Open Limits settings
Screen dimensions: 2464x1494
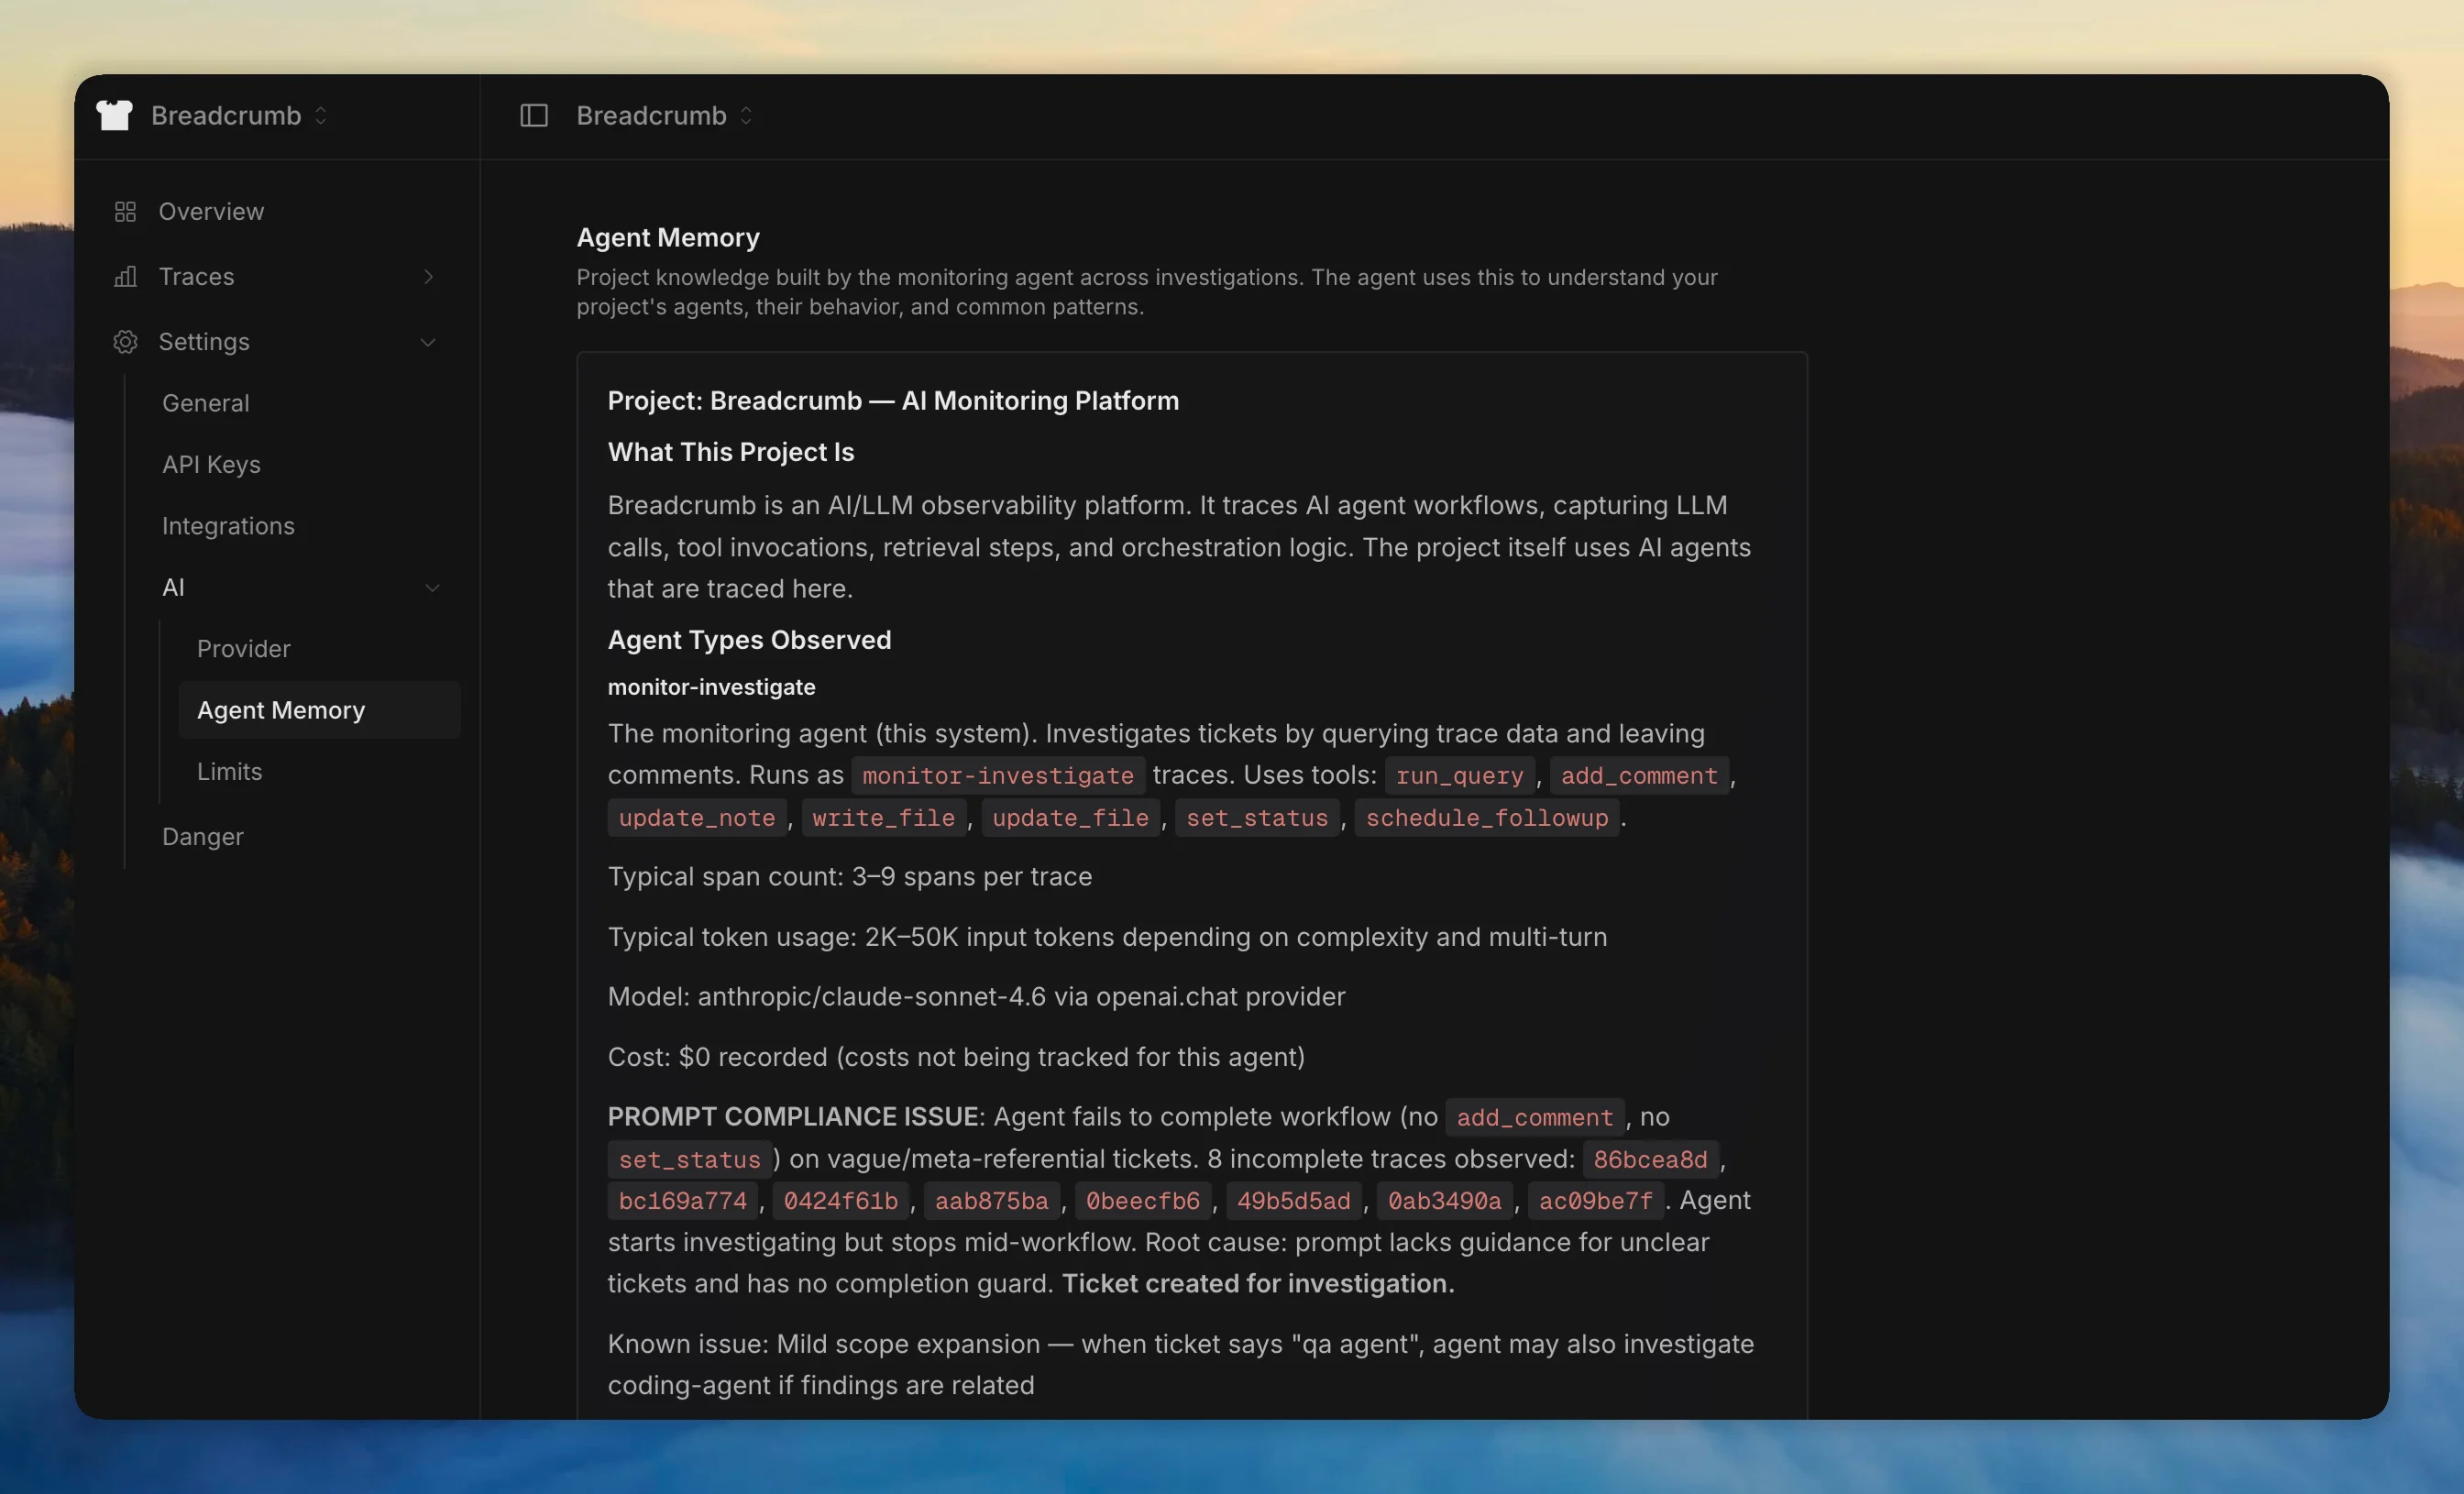[x=230, y=771]
